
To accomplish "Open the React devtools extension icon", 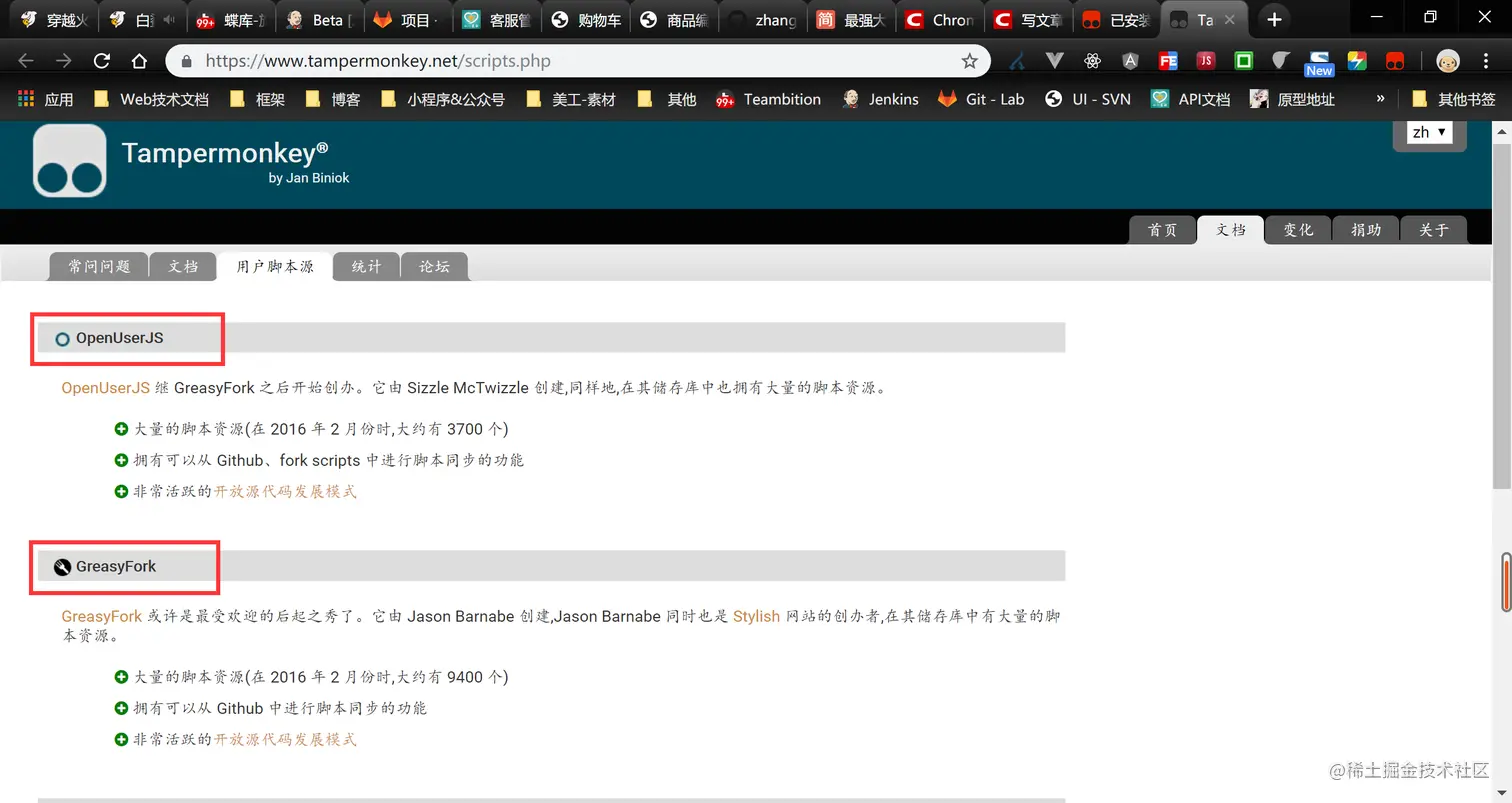I will (1092, 61).
